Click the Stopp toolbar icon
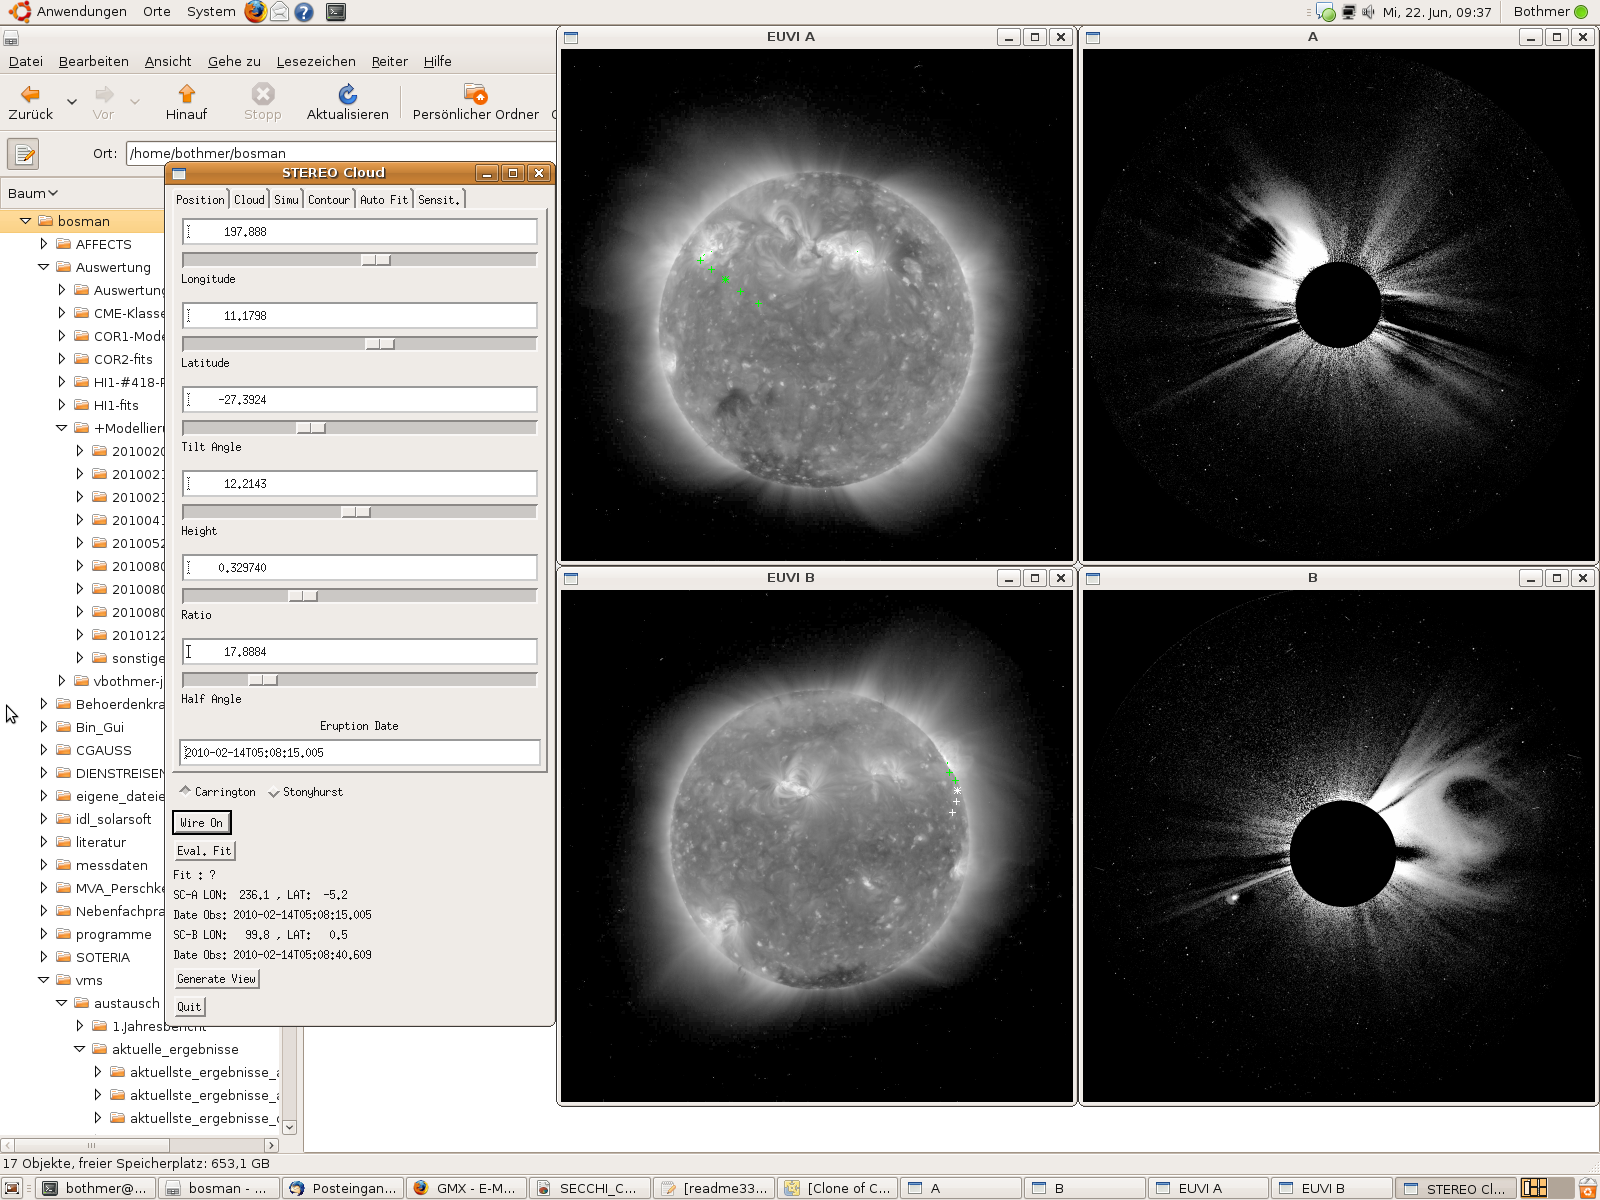Screen dimensions: 1600x1200 (x=262, y=94)
